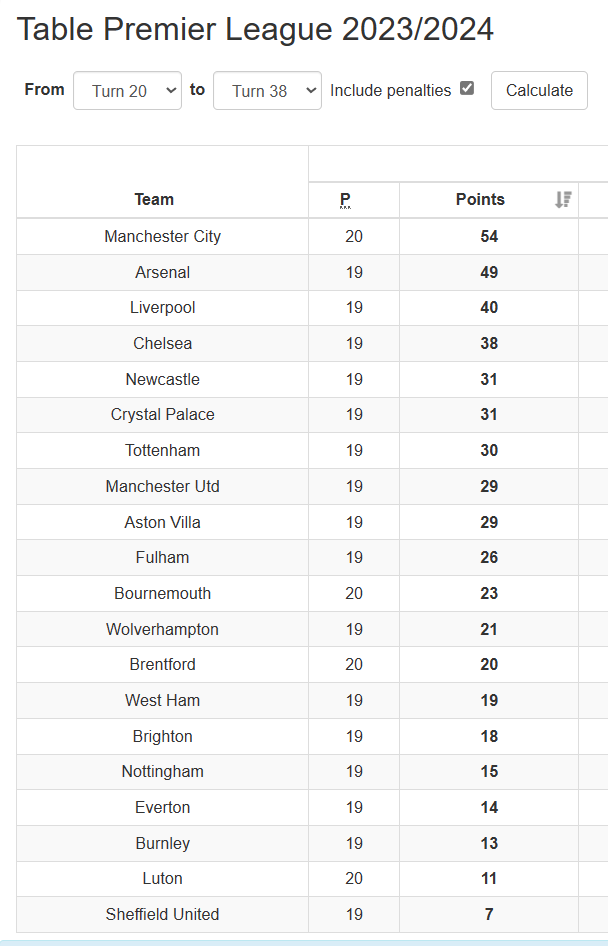Image resolution: width=608 pixels, height=946 pixels.
Task: Uncheck the Include penalties checkbox
Action: (x=467, y=88)
